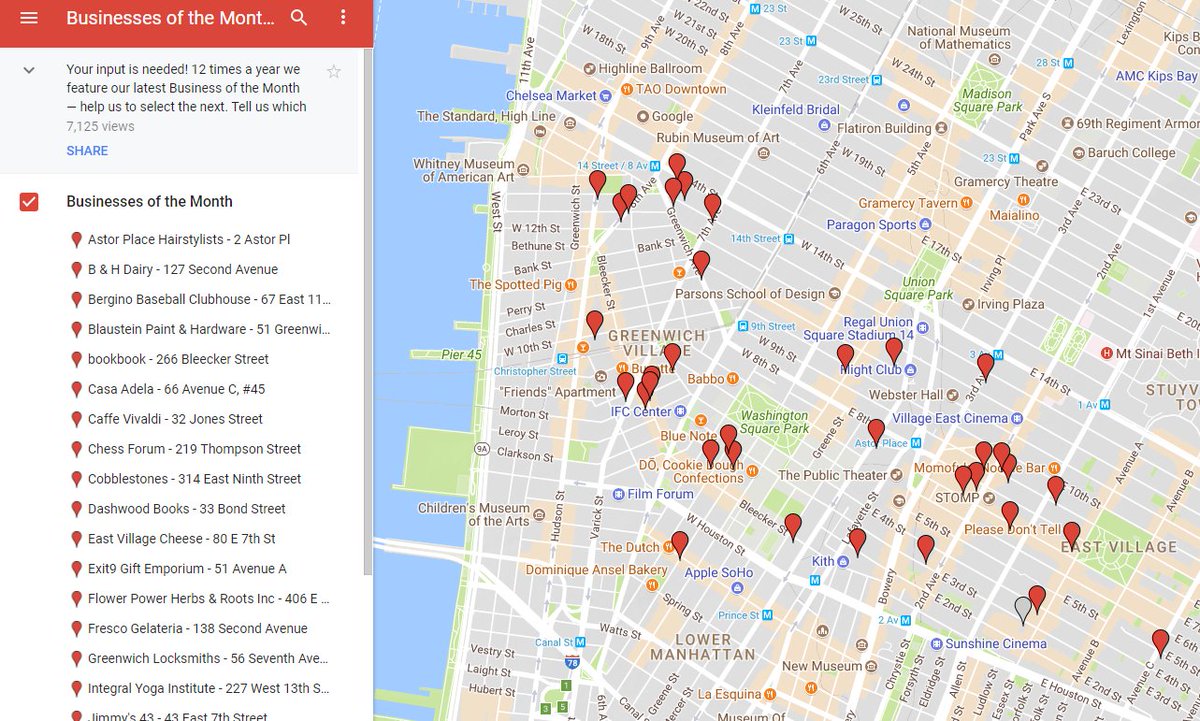Click the New Museum map label
1200x721 pixels.
click(822, 666)
